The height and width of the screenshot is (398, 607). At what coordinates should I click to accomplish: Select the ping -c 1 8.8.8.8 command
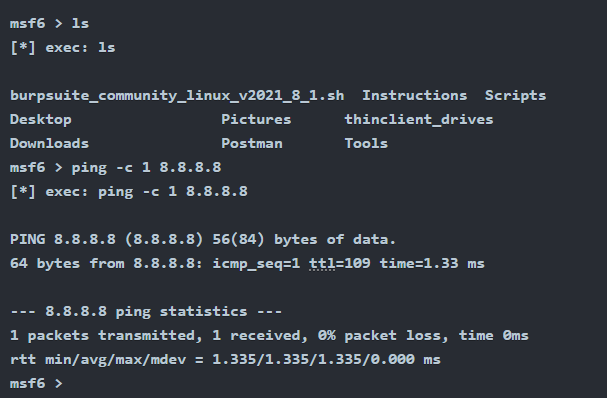[x=146, y=168]
